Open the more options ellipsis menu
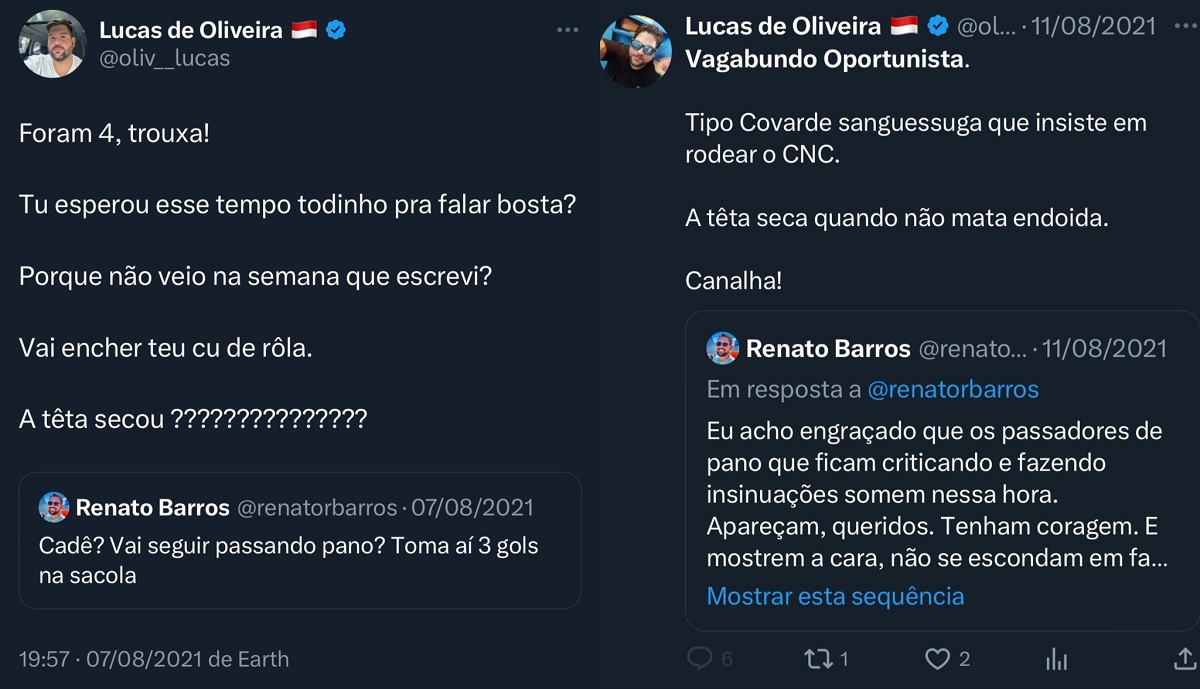Viewport: 1200px width, 689px height. pos(568,30)
